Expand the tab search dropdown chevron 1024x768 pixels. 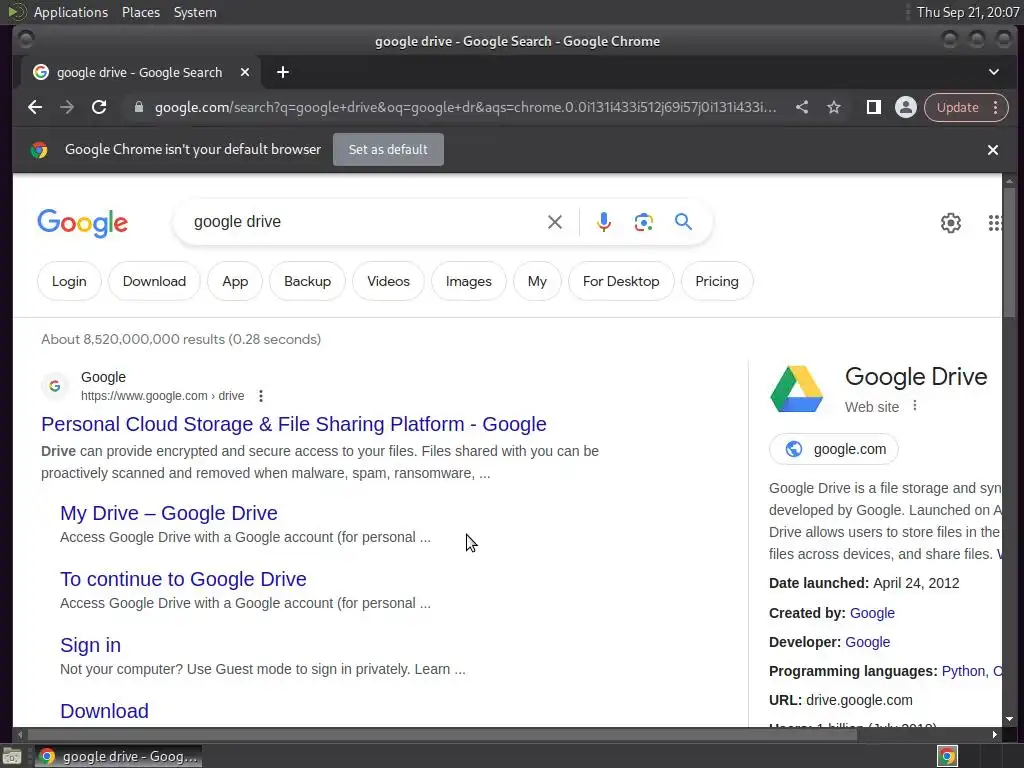[x=993, y=72]
